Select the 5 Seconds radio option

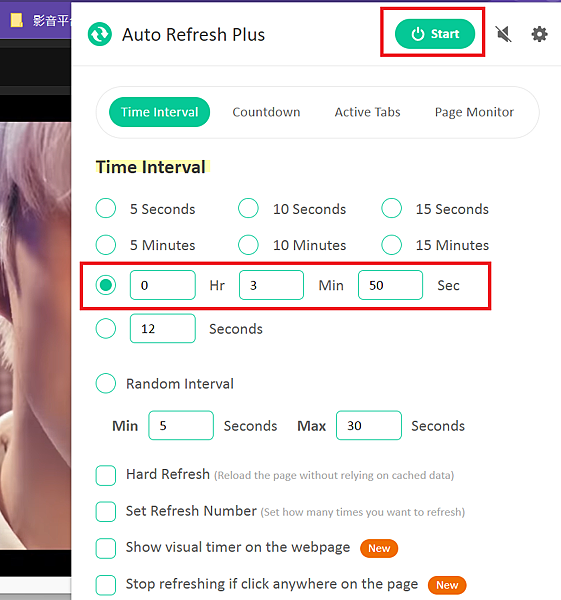coord(106,208)
